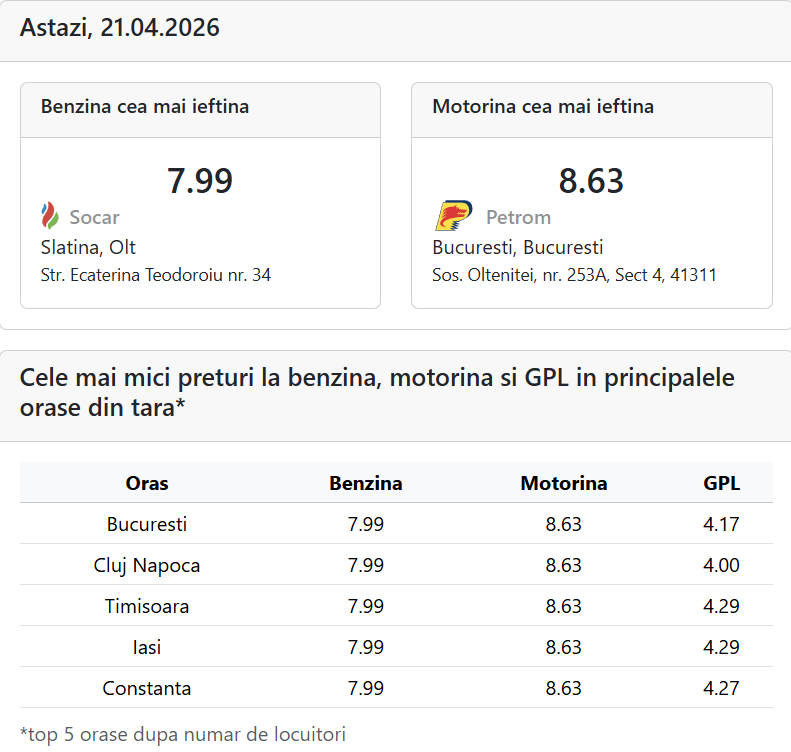Select the Bucuresti row in table
The width and height of the screenshot is (791, 752).
(147, 524)
